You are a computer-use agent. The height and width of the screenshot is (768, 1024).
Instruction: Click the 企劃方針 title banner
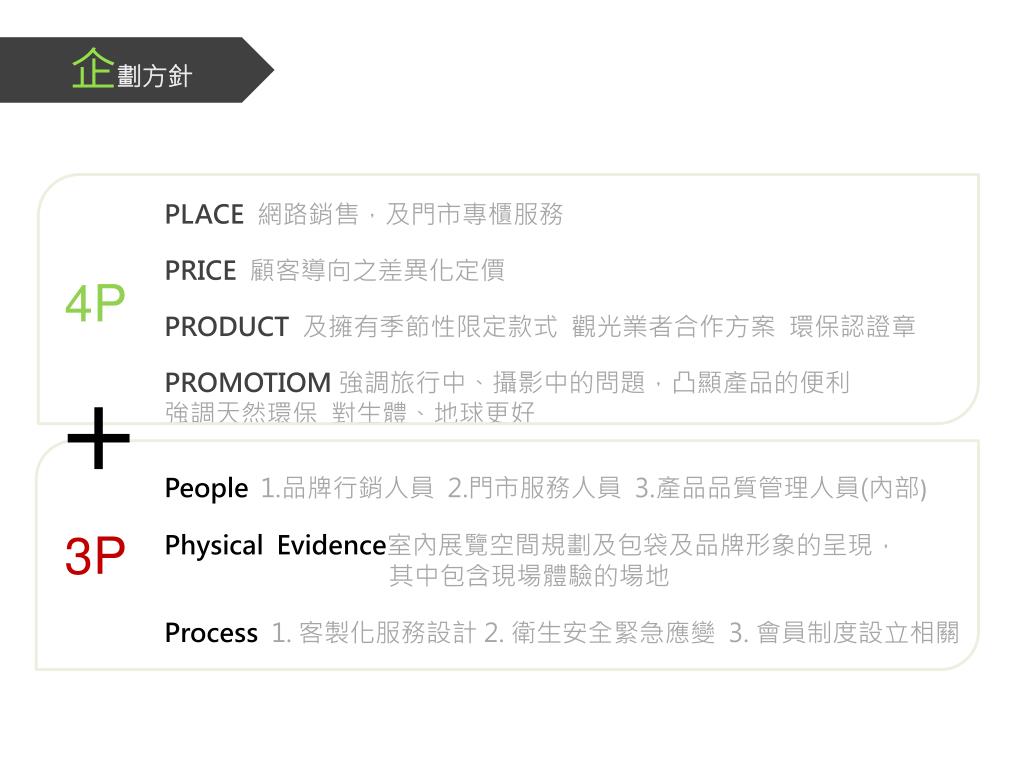pyautogui.click(x=136, y=70)
